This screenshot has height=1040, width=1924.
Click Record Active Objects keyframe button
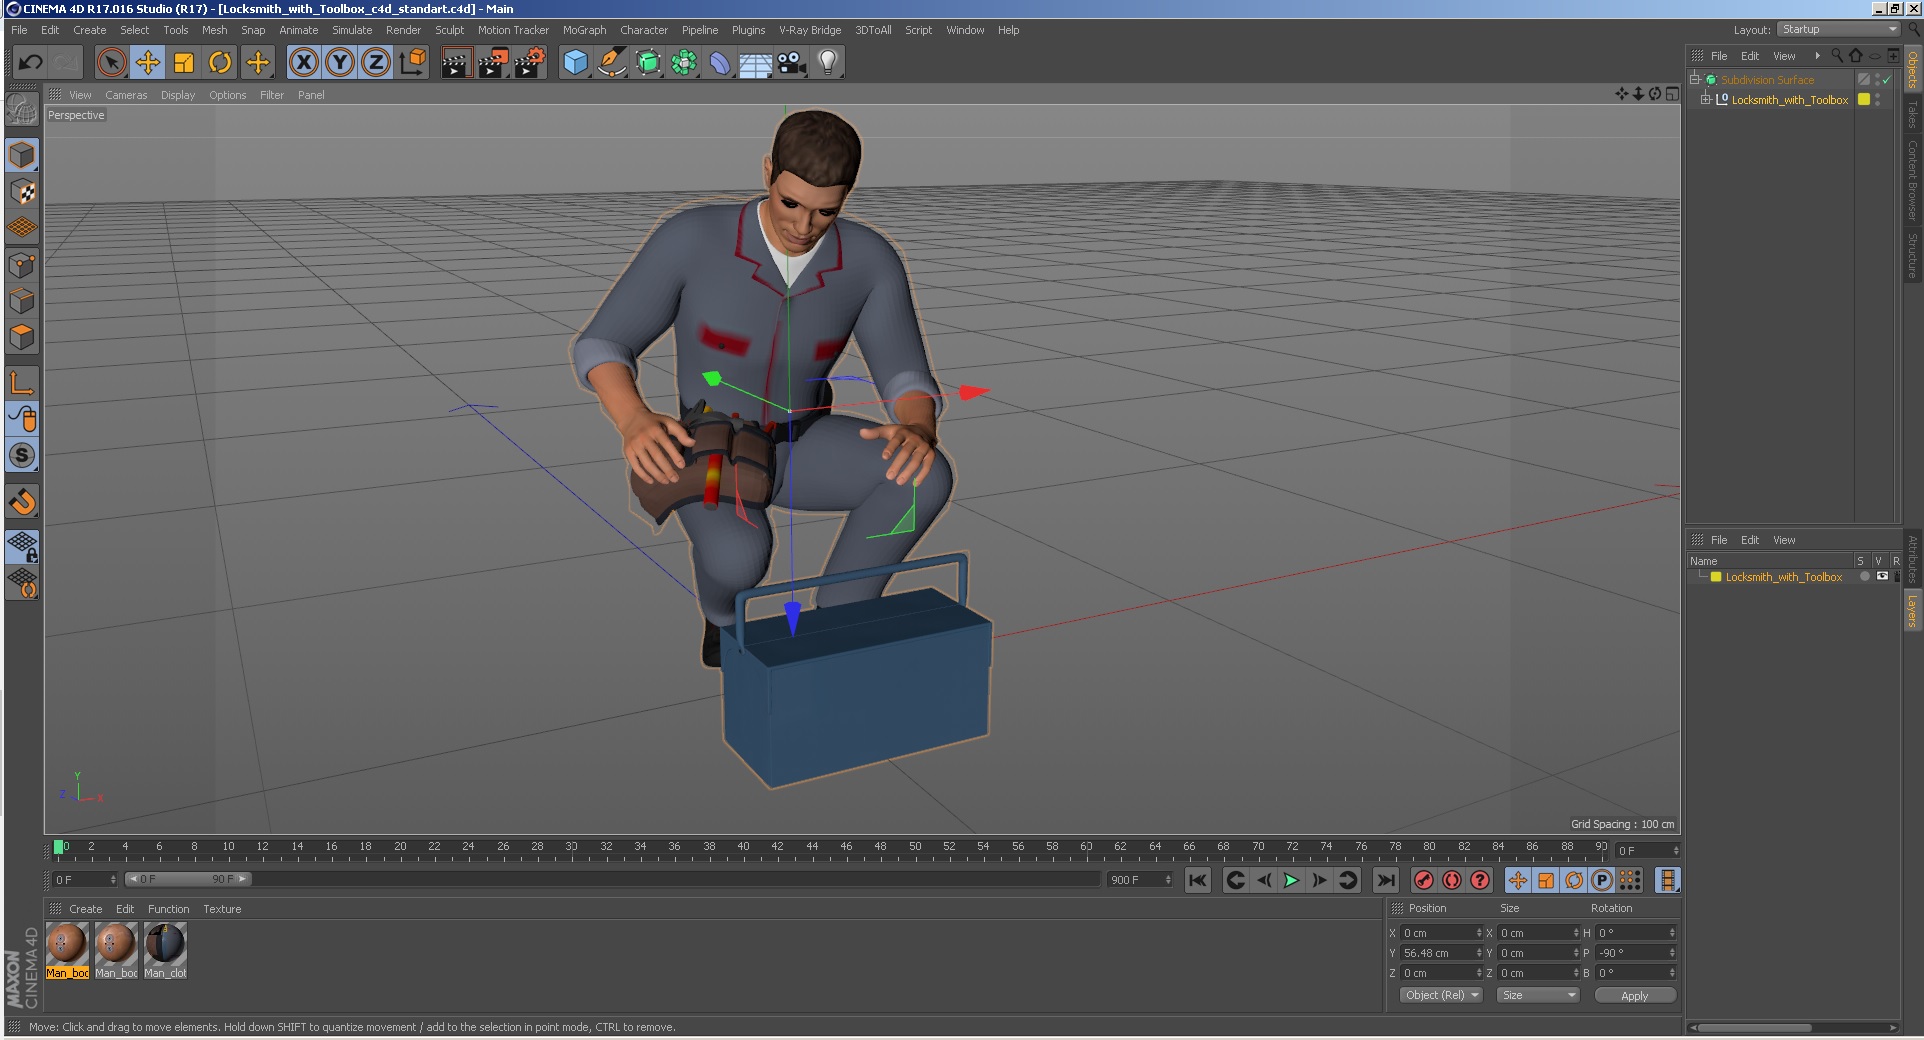1424,880
